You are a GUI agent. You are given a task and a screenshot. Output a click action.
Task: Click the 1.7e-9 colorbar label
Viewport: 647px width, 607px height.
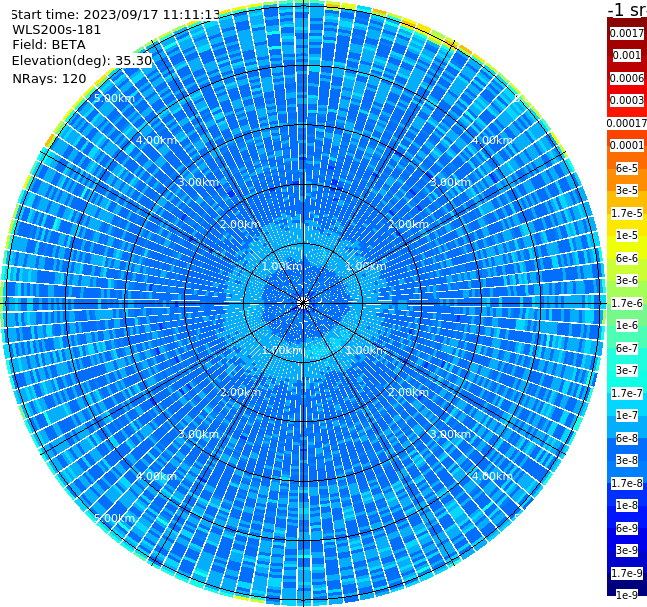point(627,573)
